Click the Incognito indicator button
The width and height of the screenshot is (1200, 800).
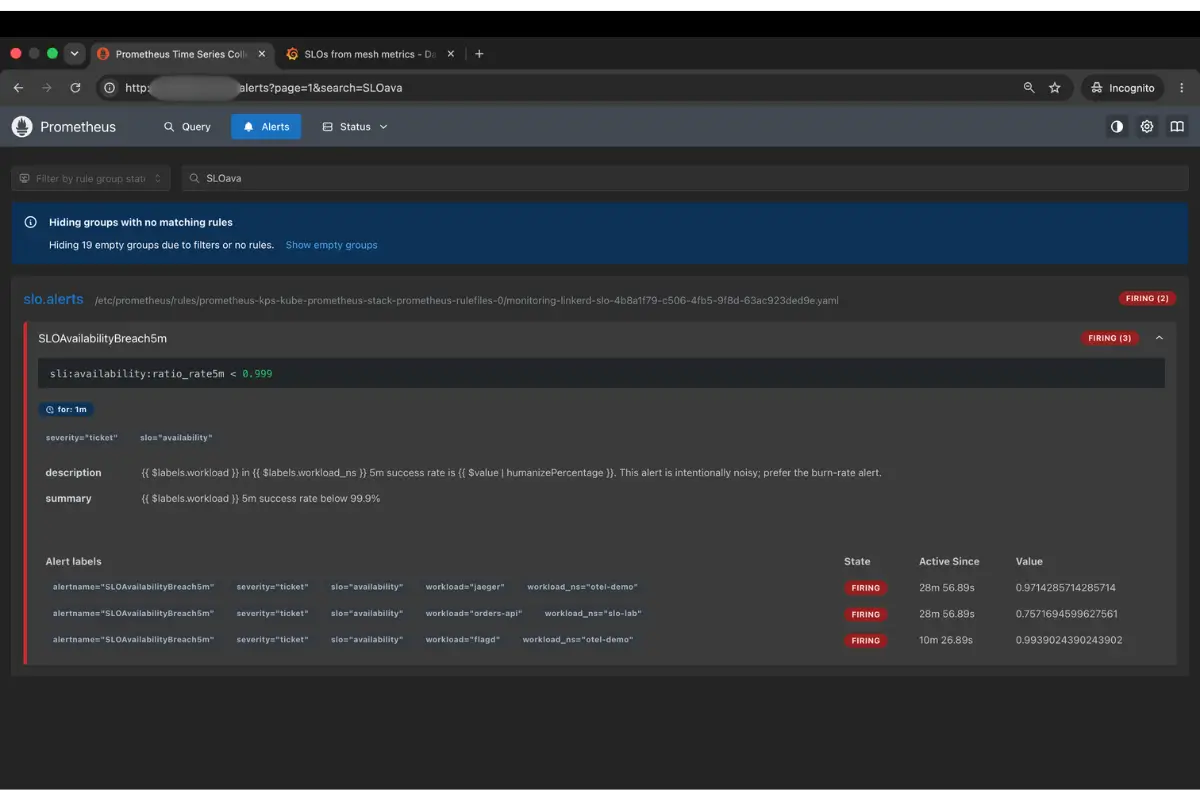pos(1123,88)
